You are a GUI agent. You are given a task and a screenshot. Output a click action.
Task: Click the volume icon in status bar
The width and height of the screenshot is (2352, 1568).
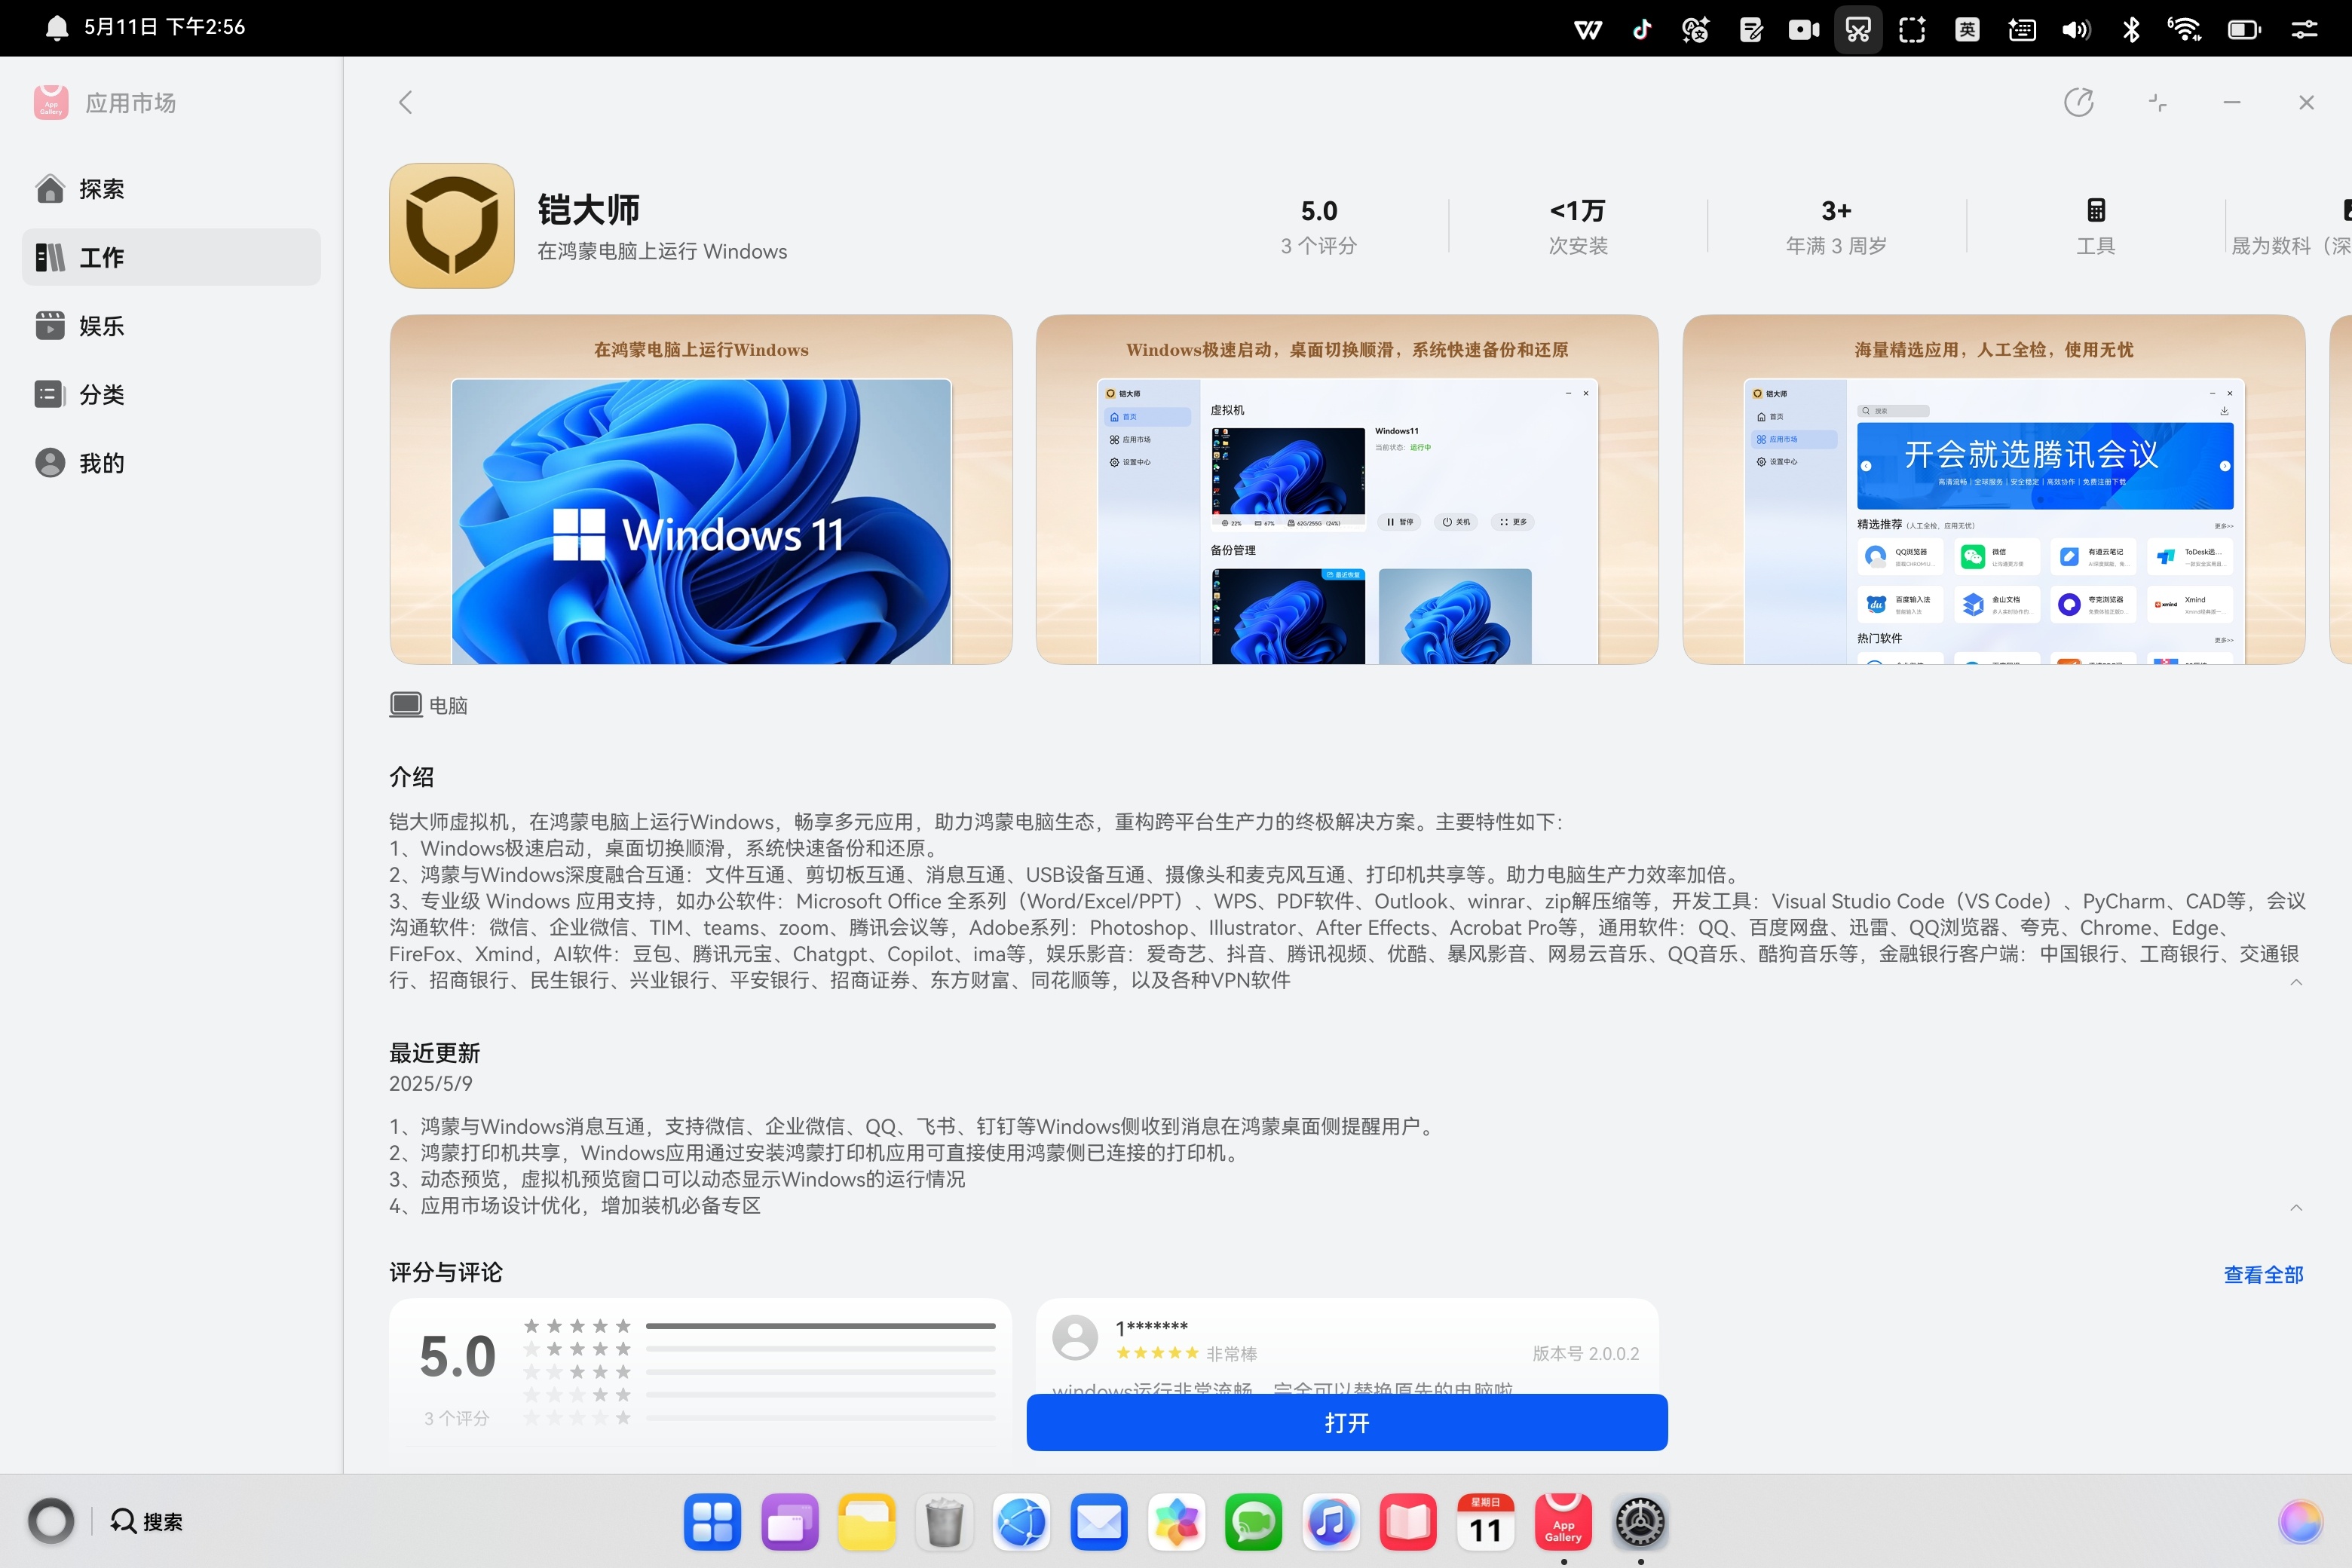point(2075,29)
